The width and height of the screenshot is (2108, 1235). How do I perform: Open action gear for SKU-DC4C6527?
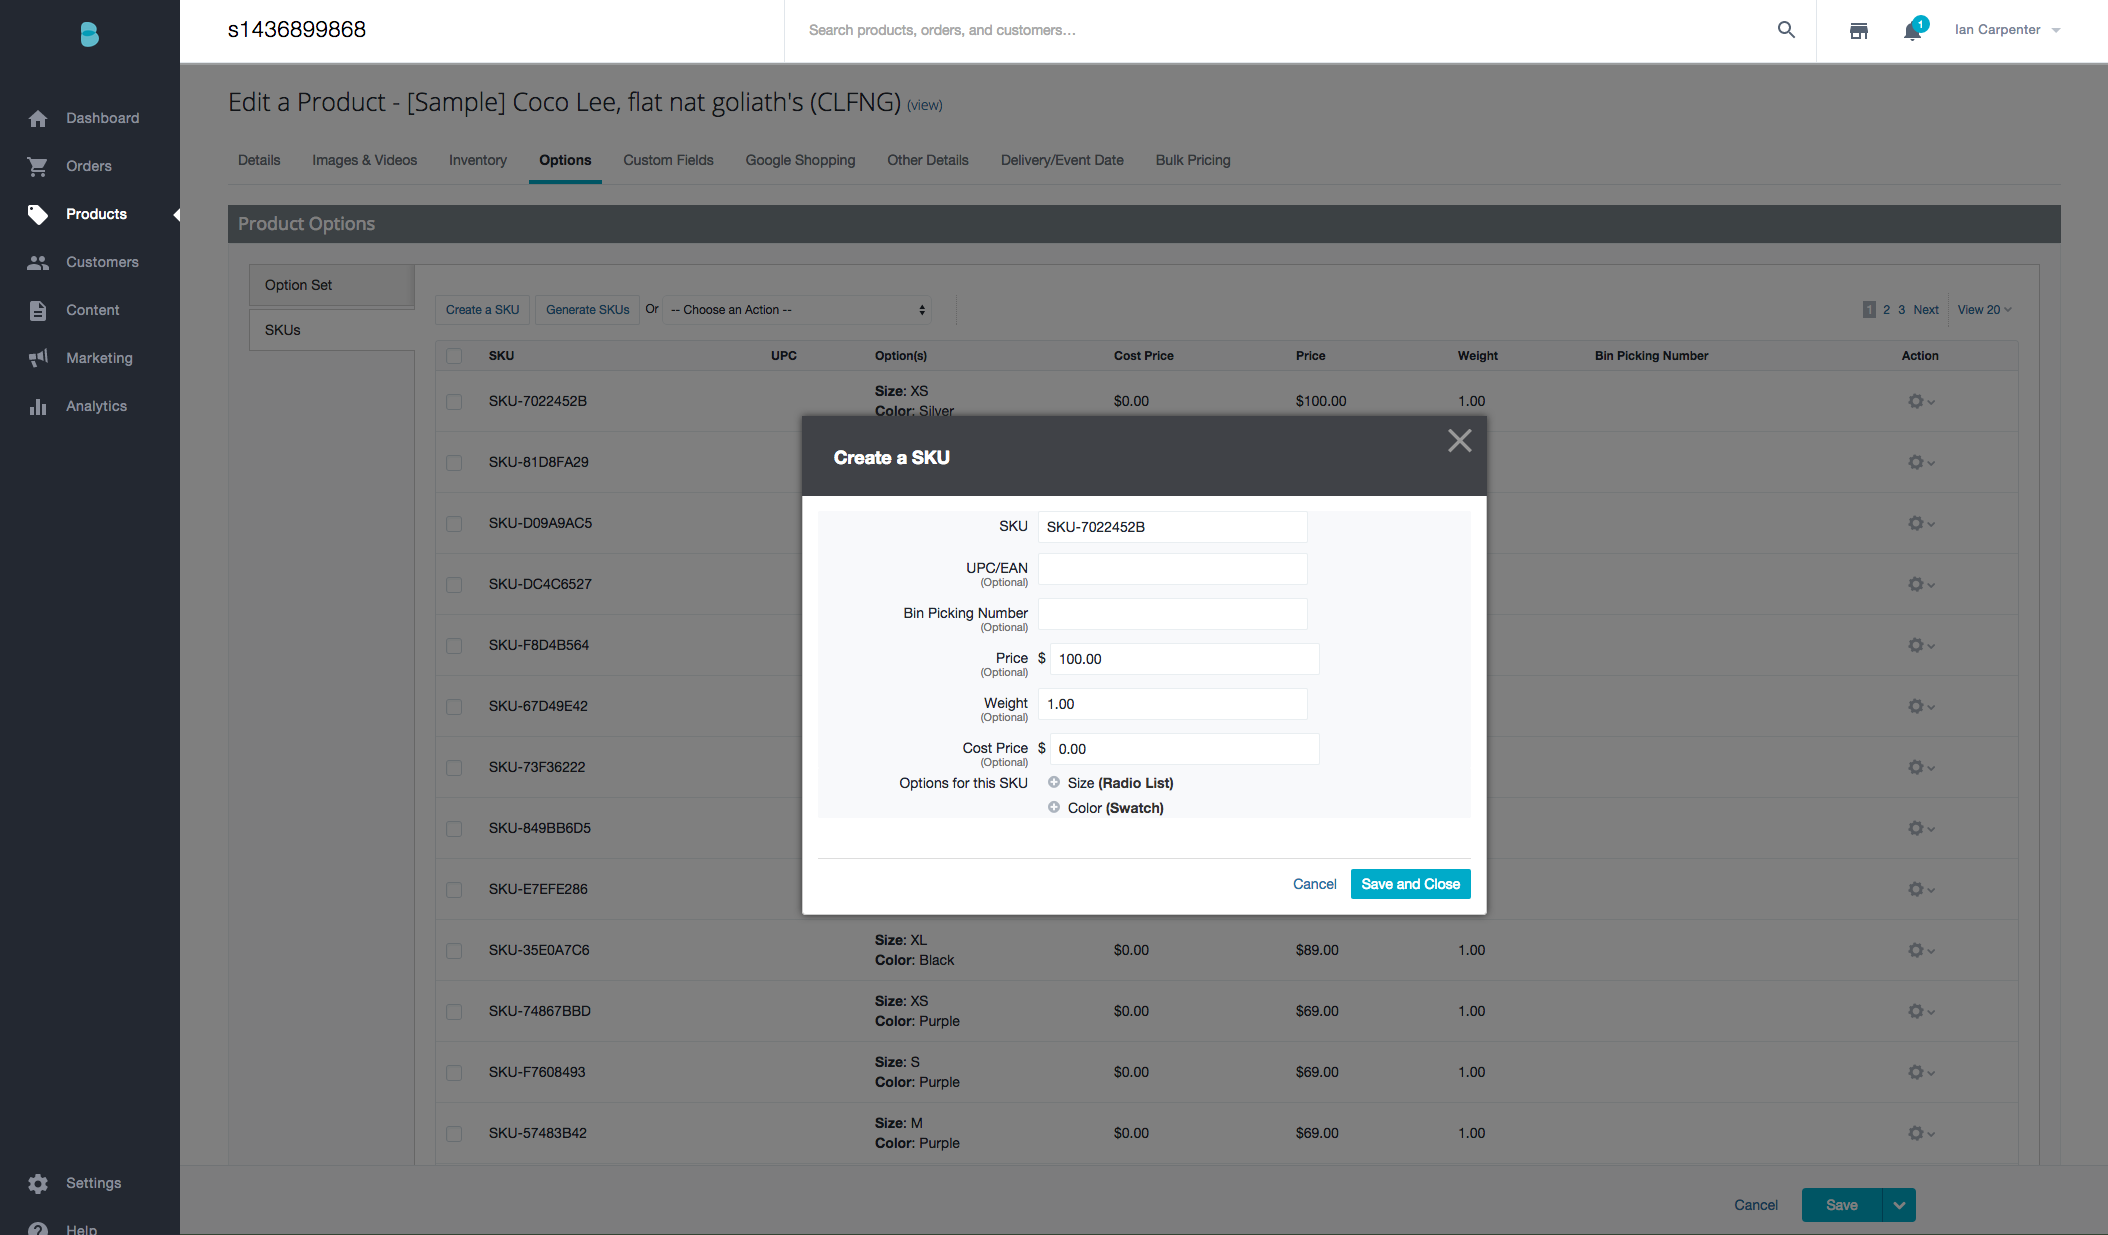1920,584
